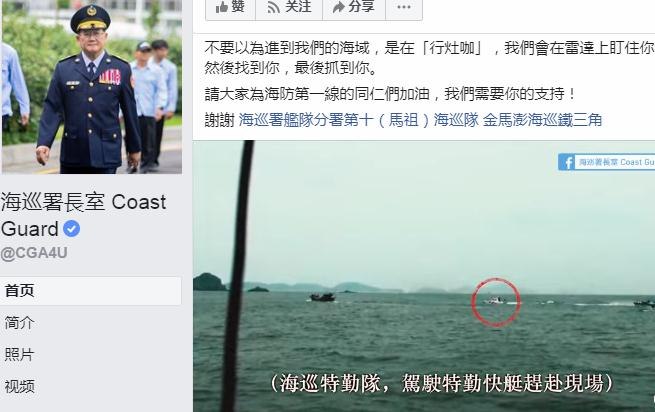Open link 海巡署艦隊分署第十（馬祖）海巡隊
Viewport: 655px width, 412px height.
pos(358,120)
